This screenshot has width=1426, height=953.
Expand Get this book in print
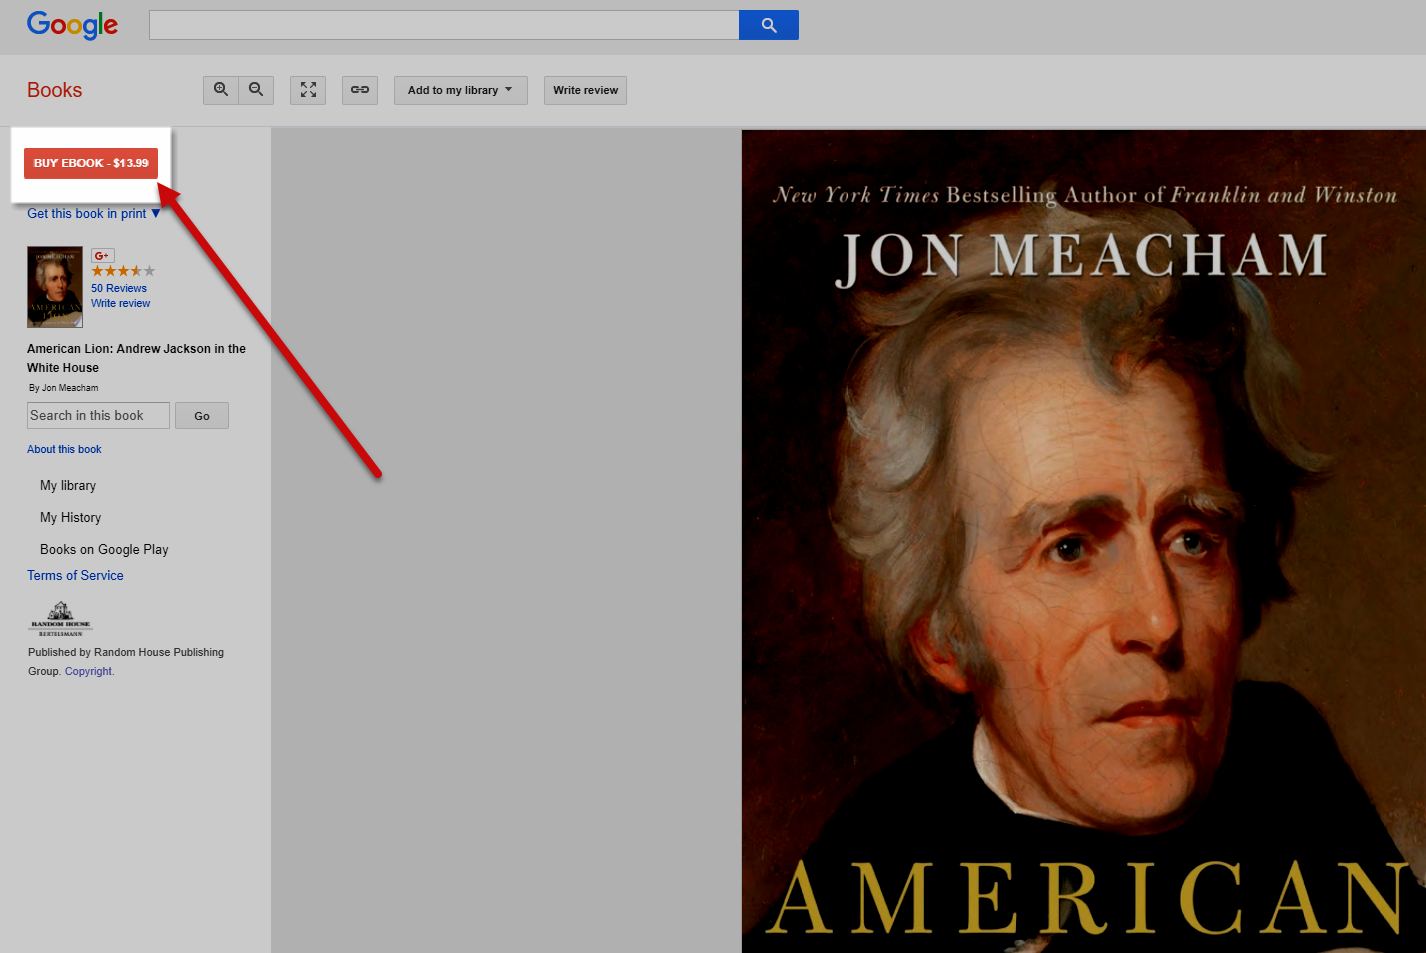tap(93, 214)
